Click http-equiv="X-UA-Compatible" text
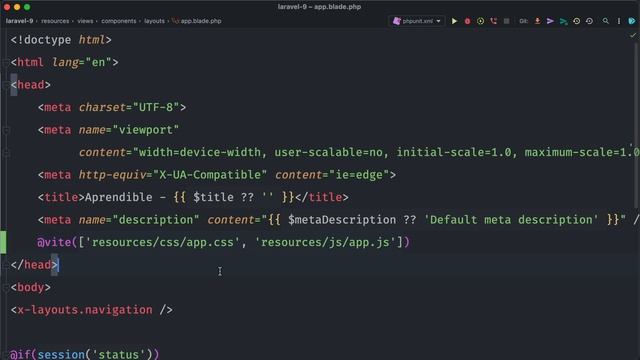This screenshot has width=640, height=360. [173, 175]
